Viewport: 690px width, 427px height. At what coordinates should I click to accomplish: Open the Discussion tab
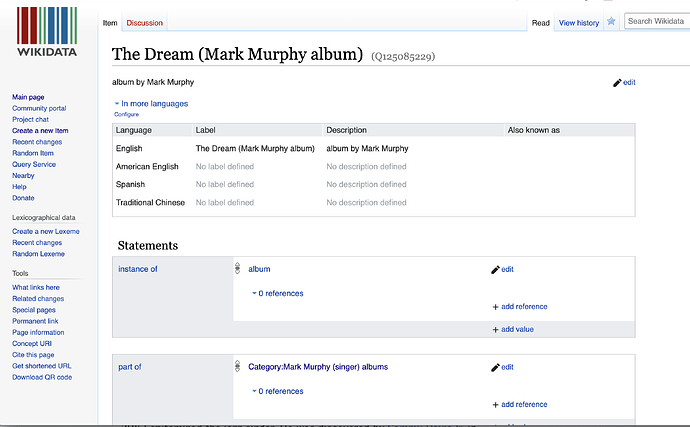(x=144, y=23)
